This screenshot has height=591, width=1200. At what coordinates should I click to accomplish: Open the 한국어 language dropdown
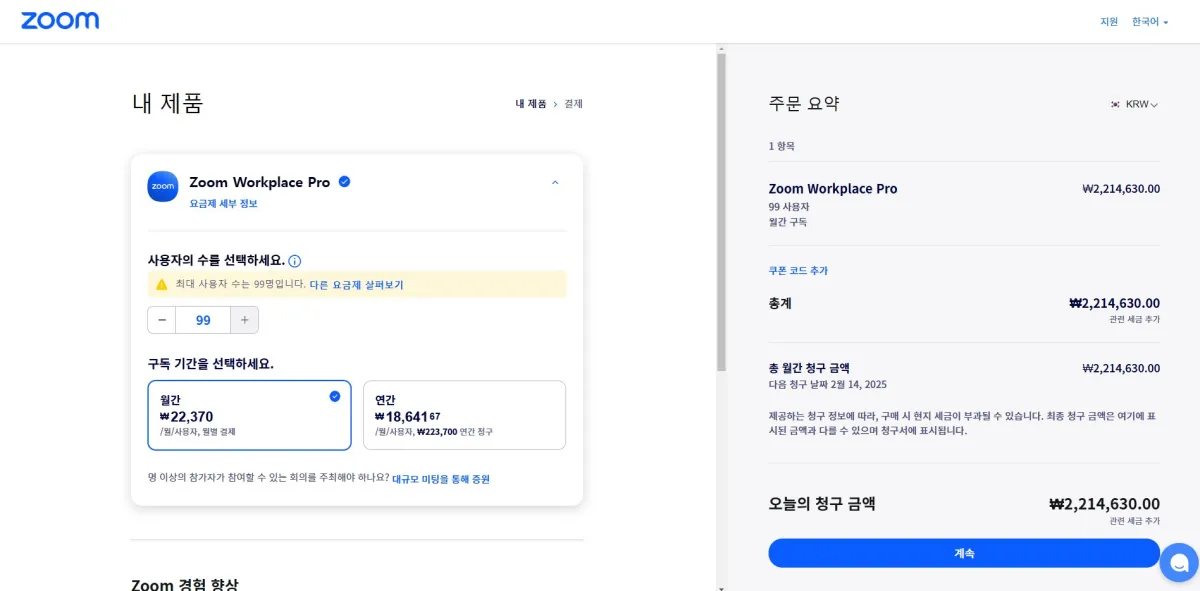point(1148,20)
